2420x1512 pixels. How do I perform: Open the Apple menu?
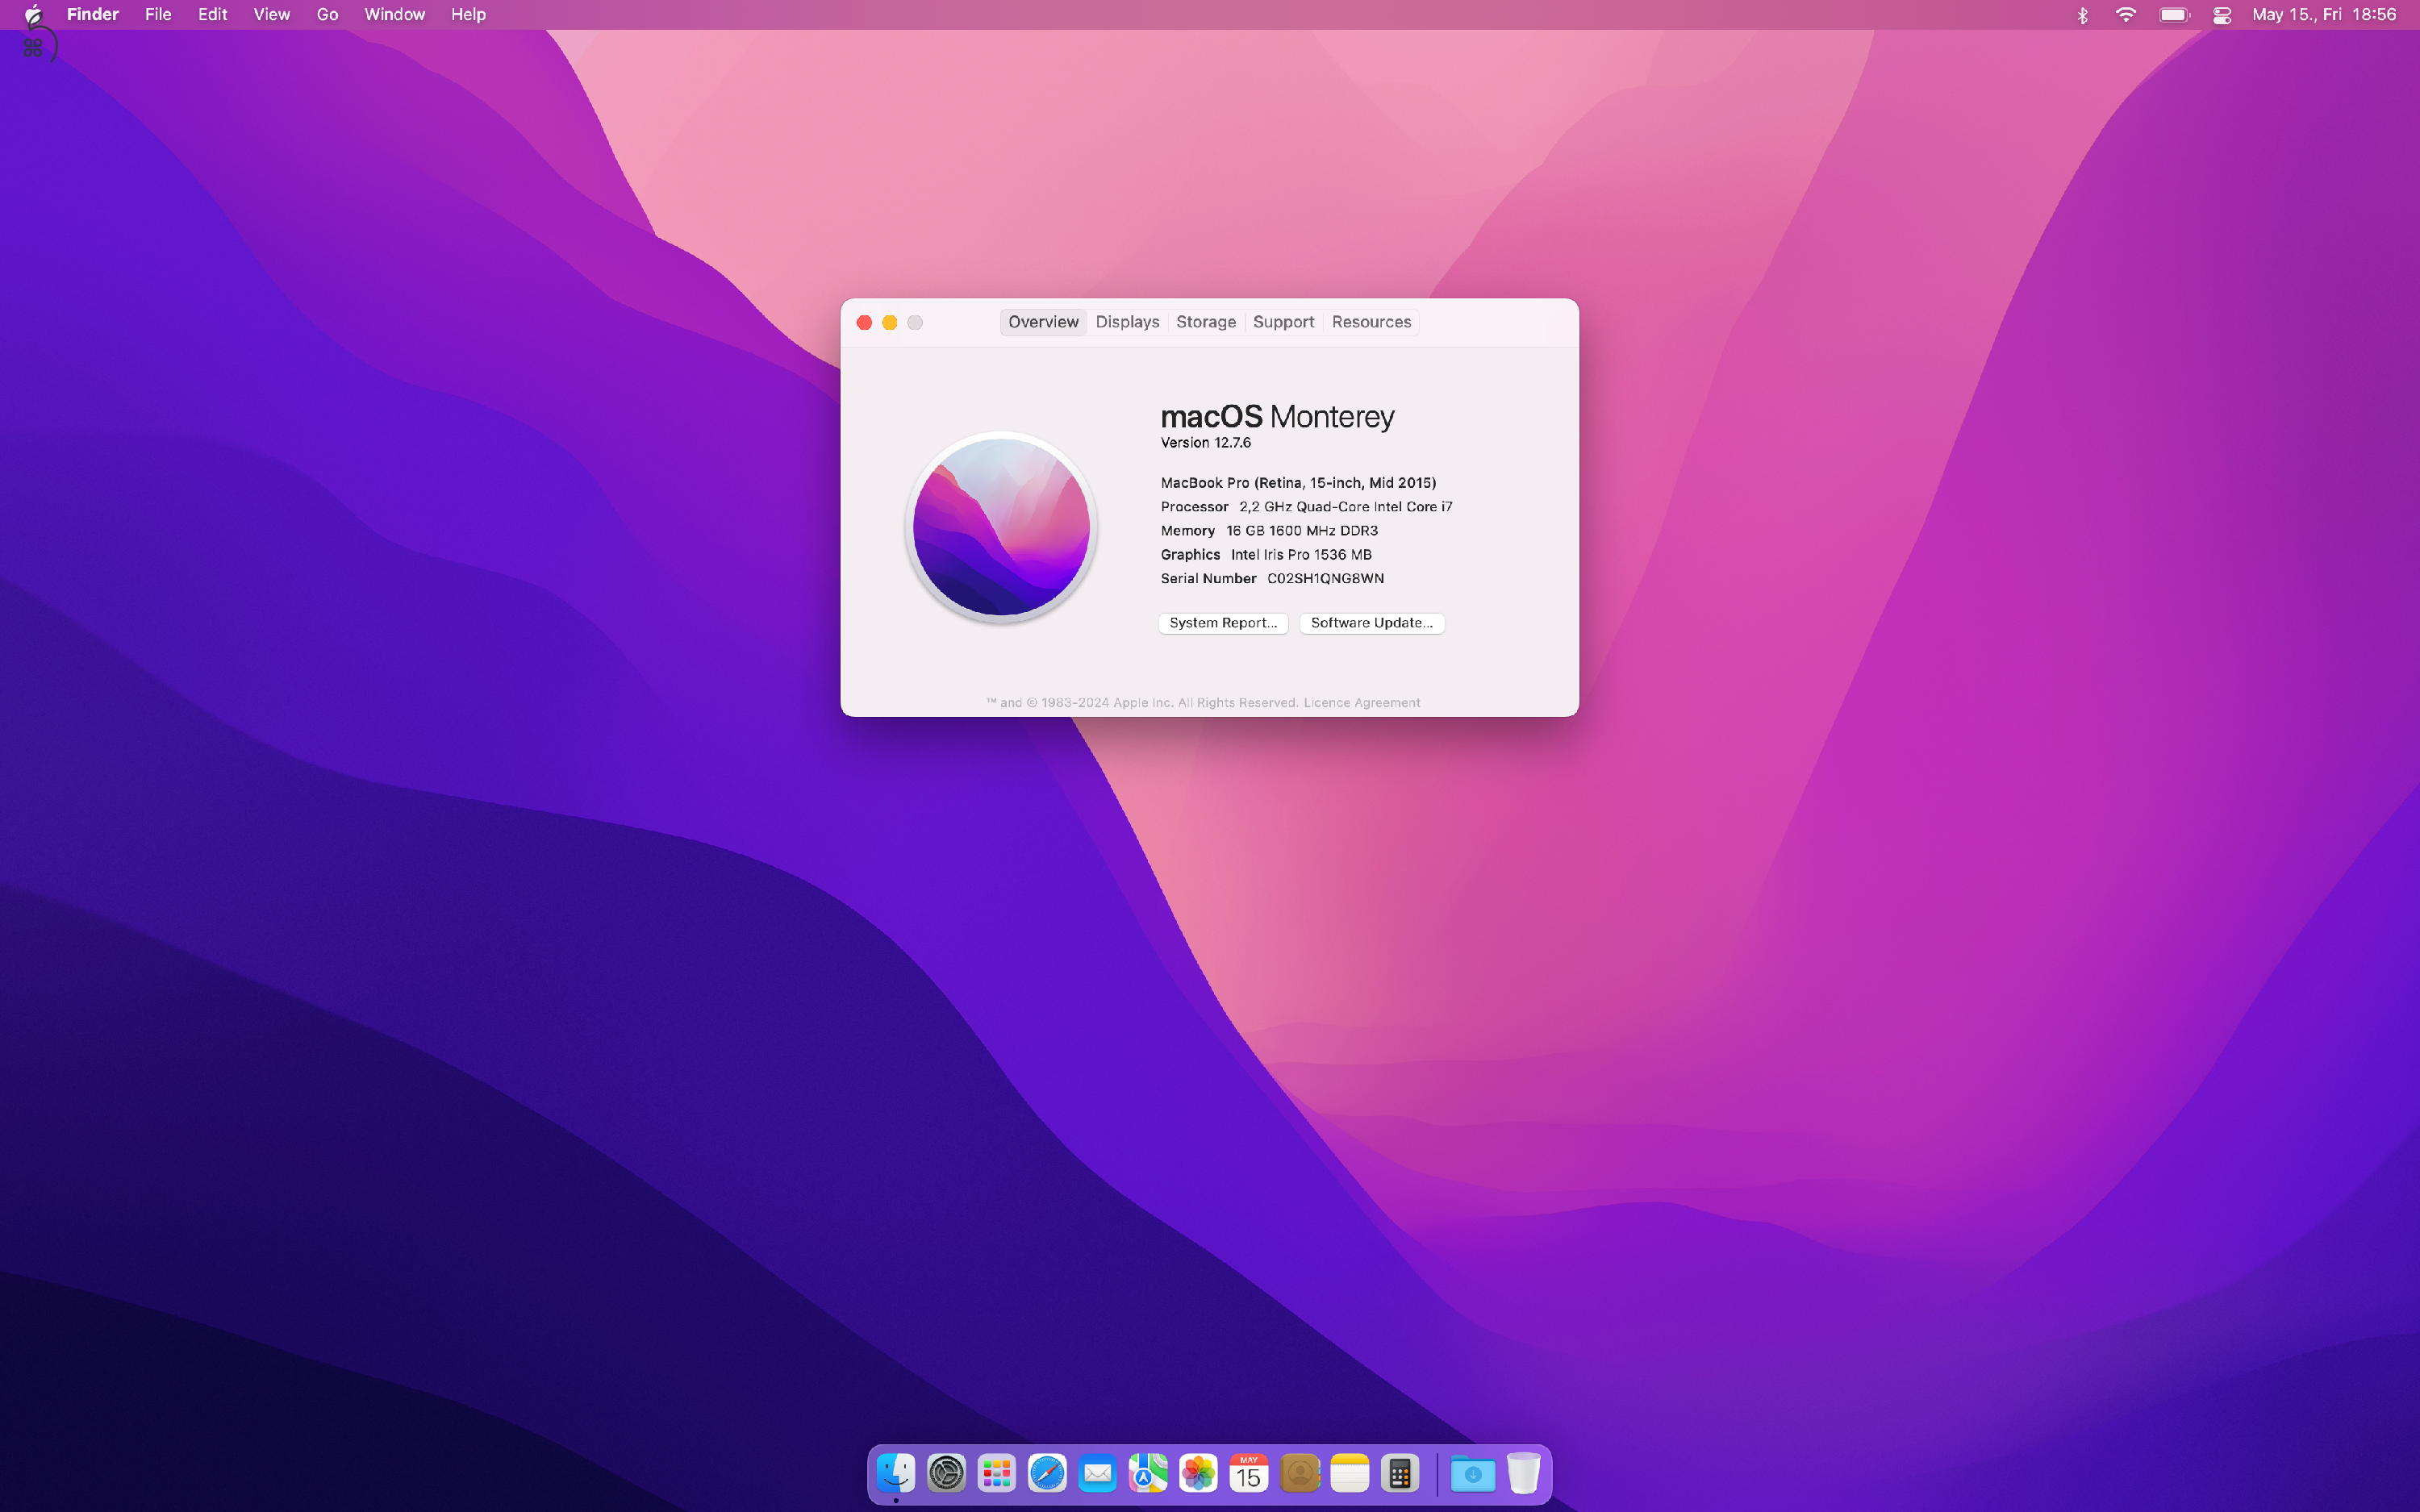[33, 14]
